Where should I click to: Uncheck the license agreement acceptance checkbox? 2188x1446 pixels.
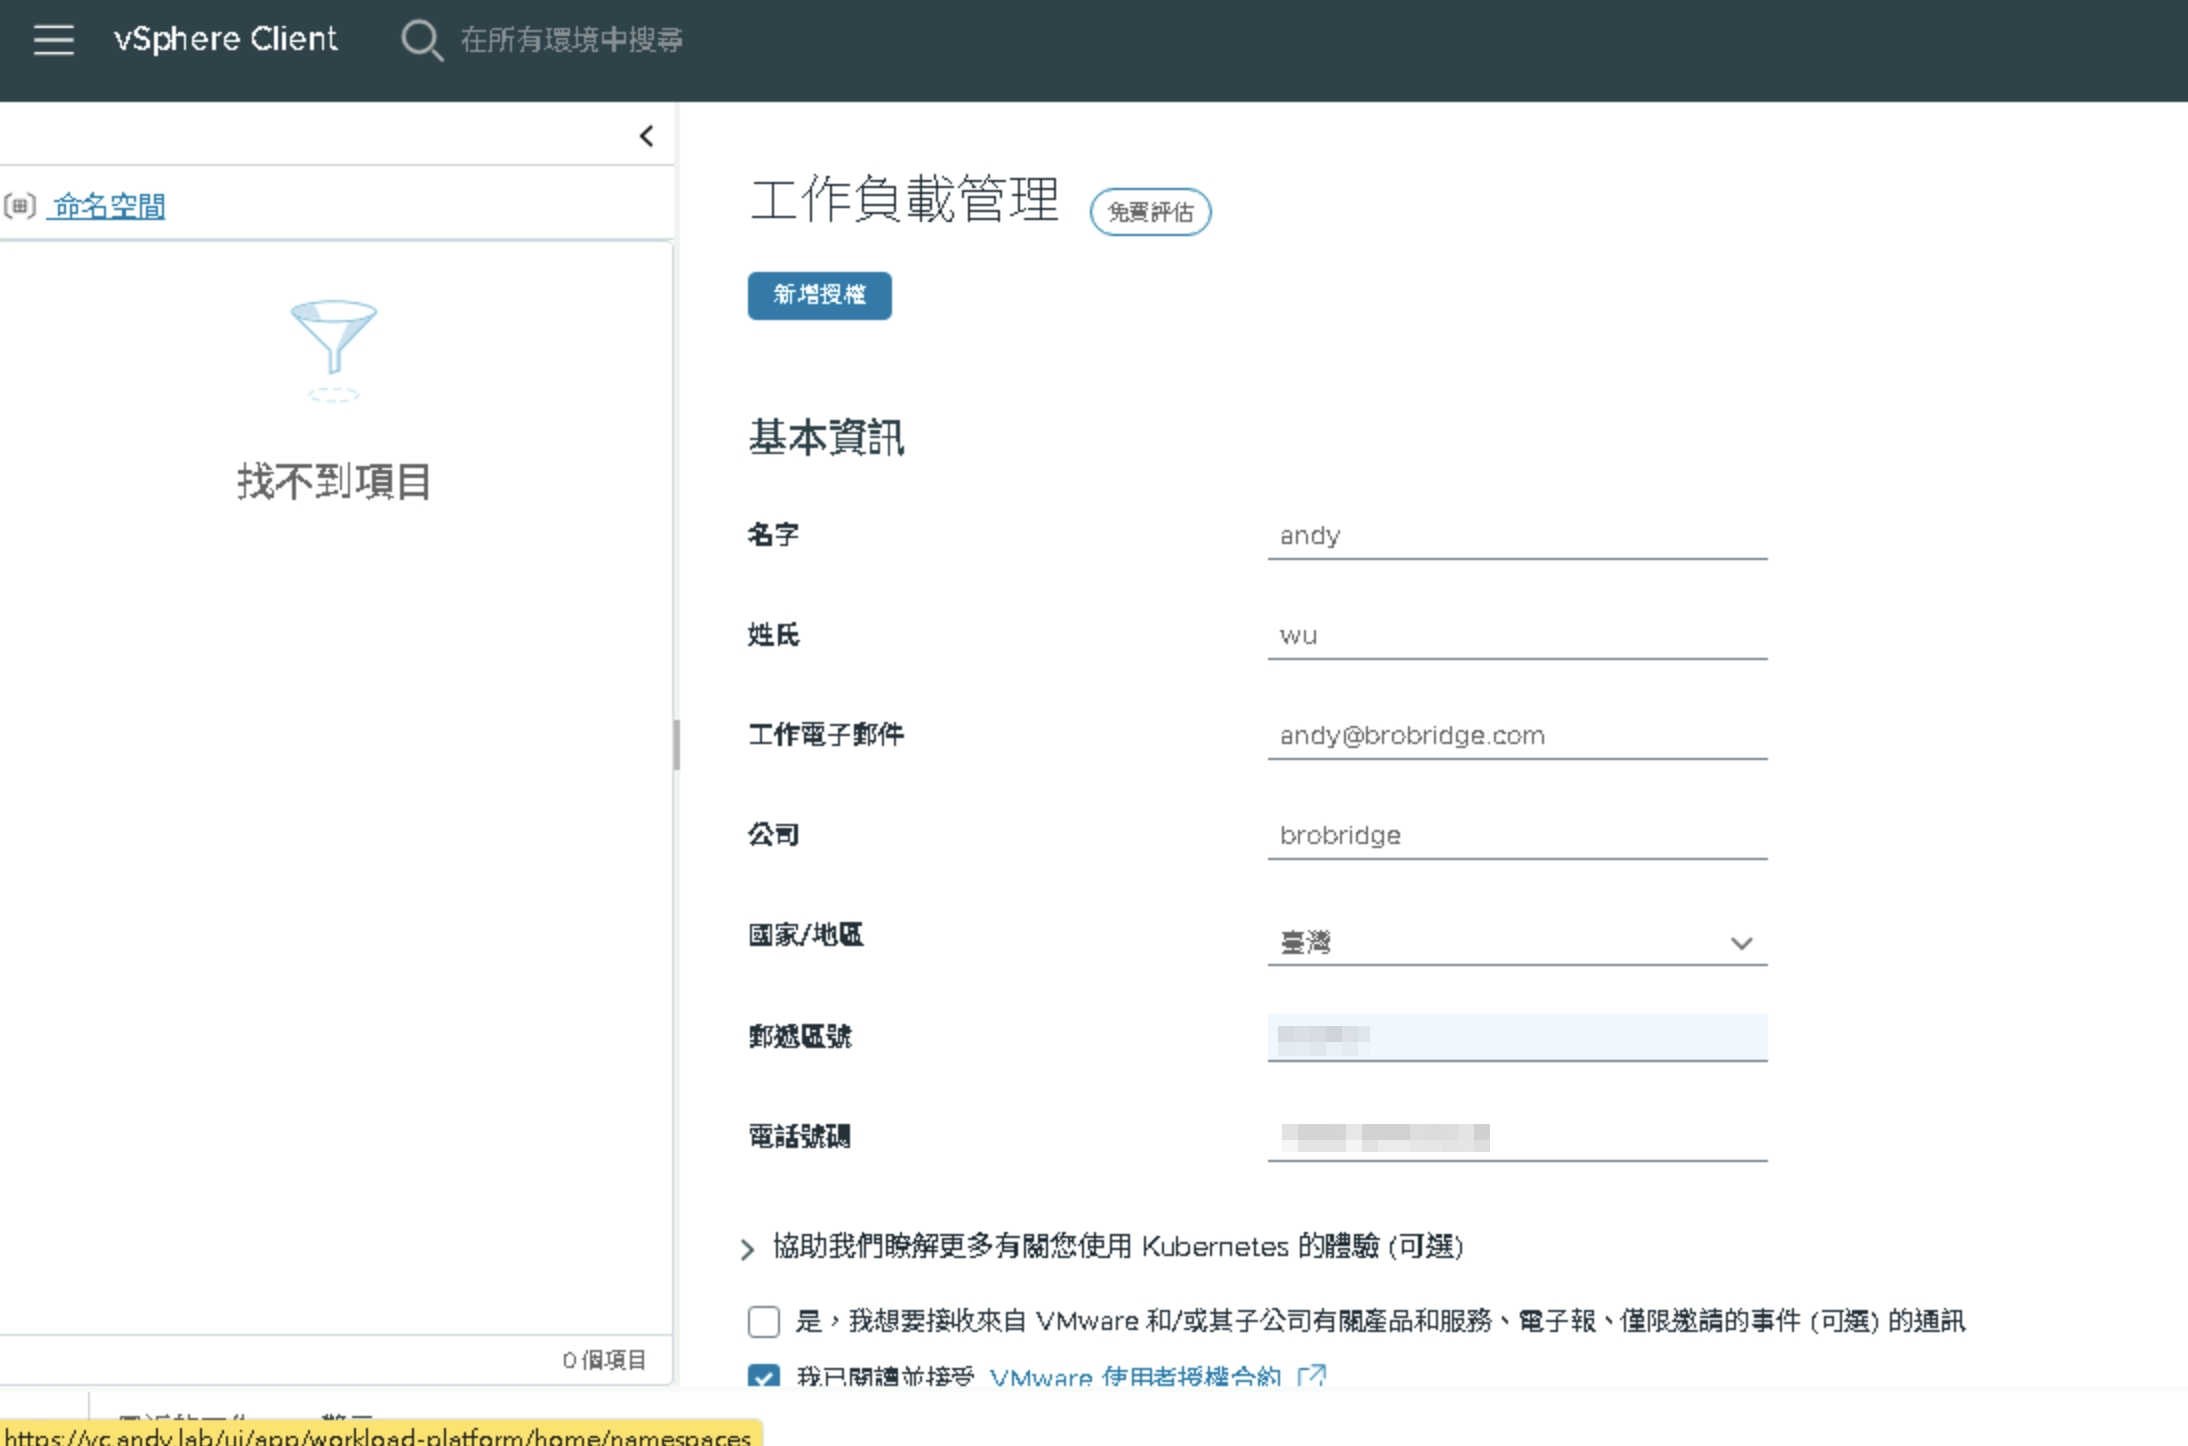pyautogui.click(x=764, y=1376)
